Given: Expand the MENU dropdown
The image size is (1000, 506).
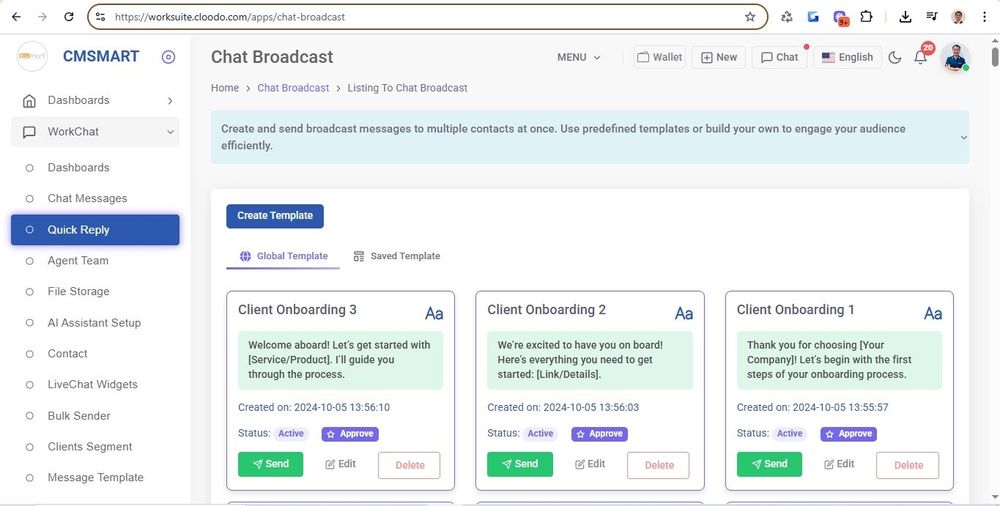Looking at the screenshot, I should click(x=579, y=57).
